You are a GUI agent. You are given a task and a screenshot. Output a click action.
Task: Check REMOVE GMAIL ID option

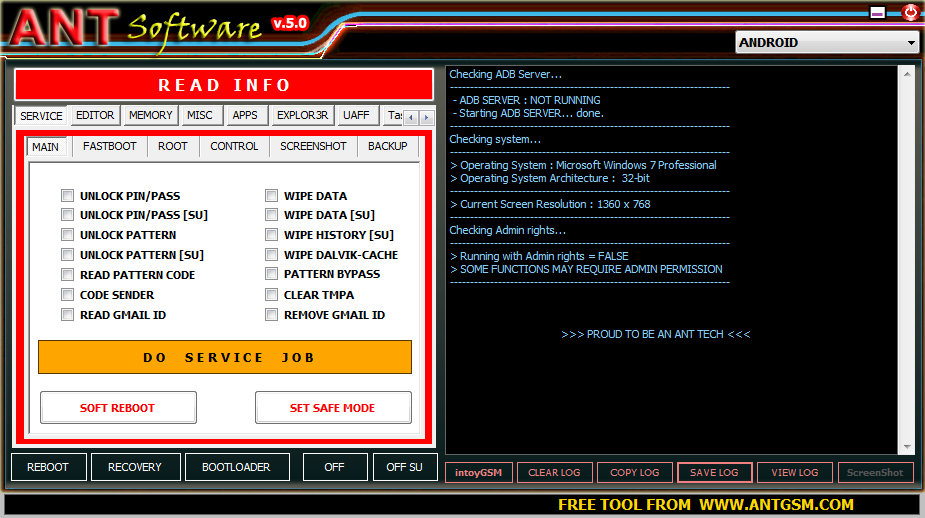pyautogui.click(x=271, y=315)
